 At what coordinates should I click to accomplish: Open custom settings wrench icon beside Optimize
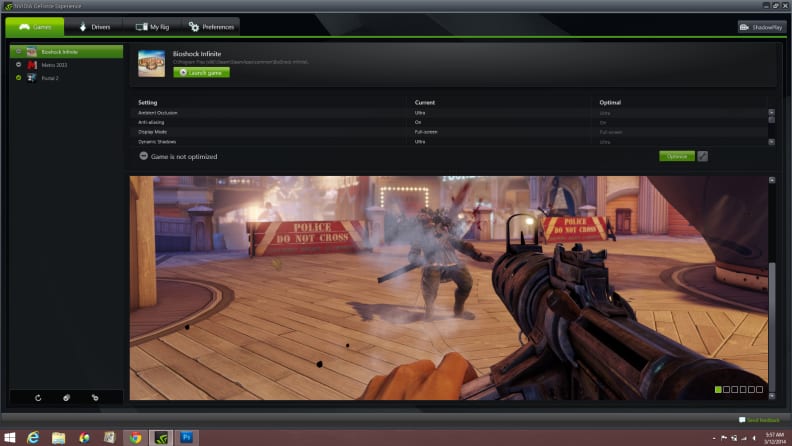[x=703, y=156]
